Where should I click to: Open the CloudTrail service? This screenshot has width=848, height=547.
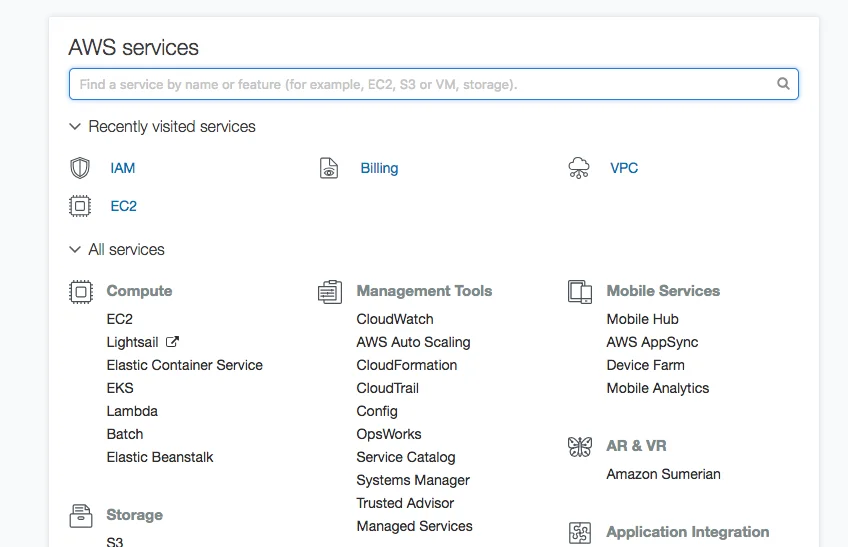(x=388, y=388)
